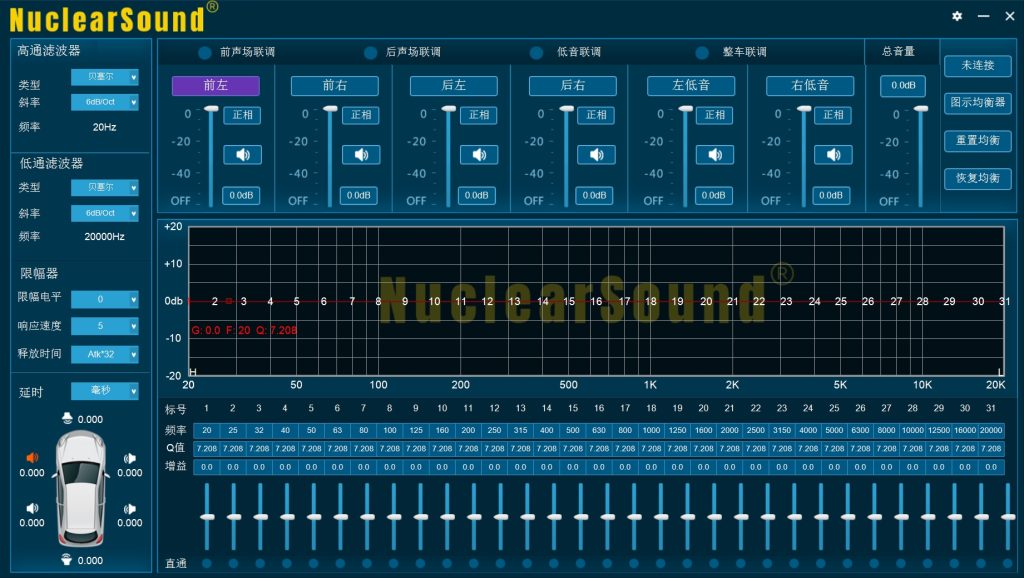Click 正相 phase button for 左低音
This screenshot has width=1024, height=578.
click(x=715, y=115)
